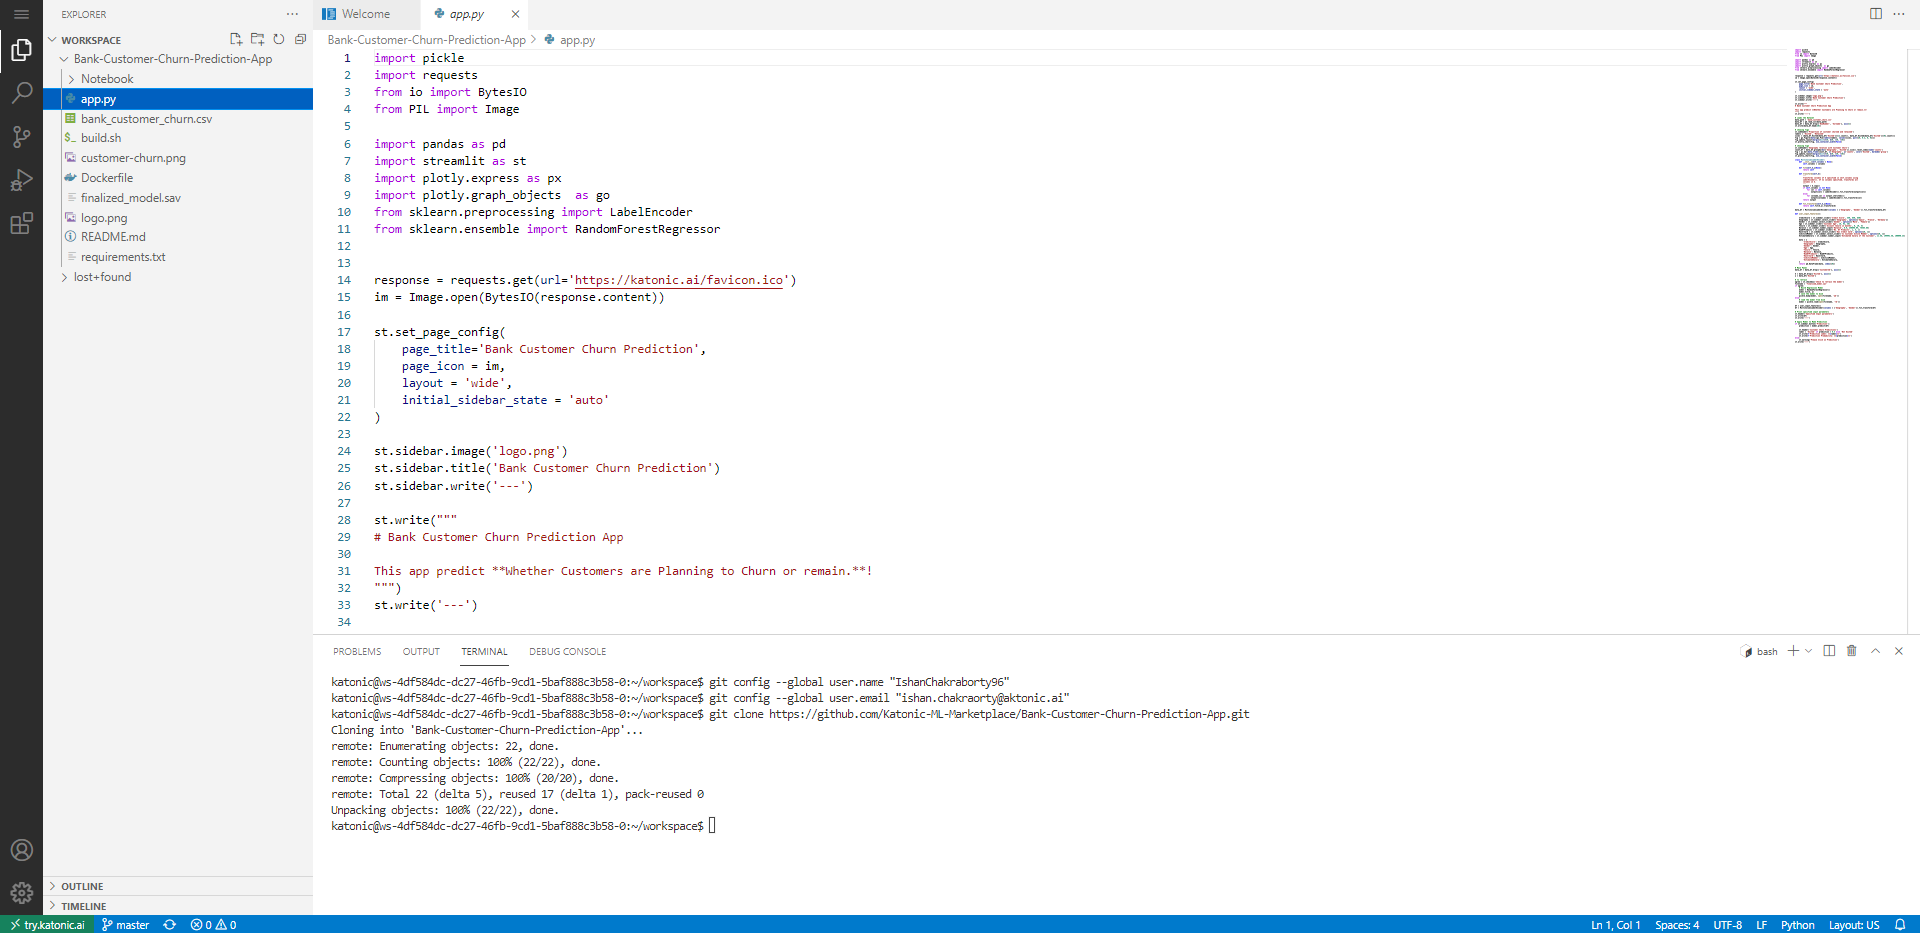The height and width of the screenshot is (933, 1920).
Task: Close the app.py editor tab
Action: 515,14
